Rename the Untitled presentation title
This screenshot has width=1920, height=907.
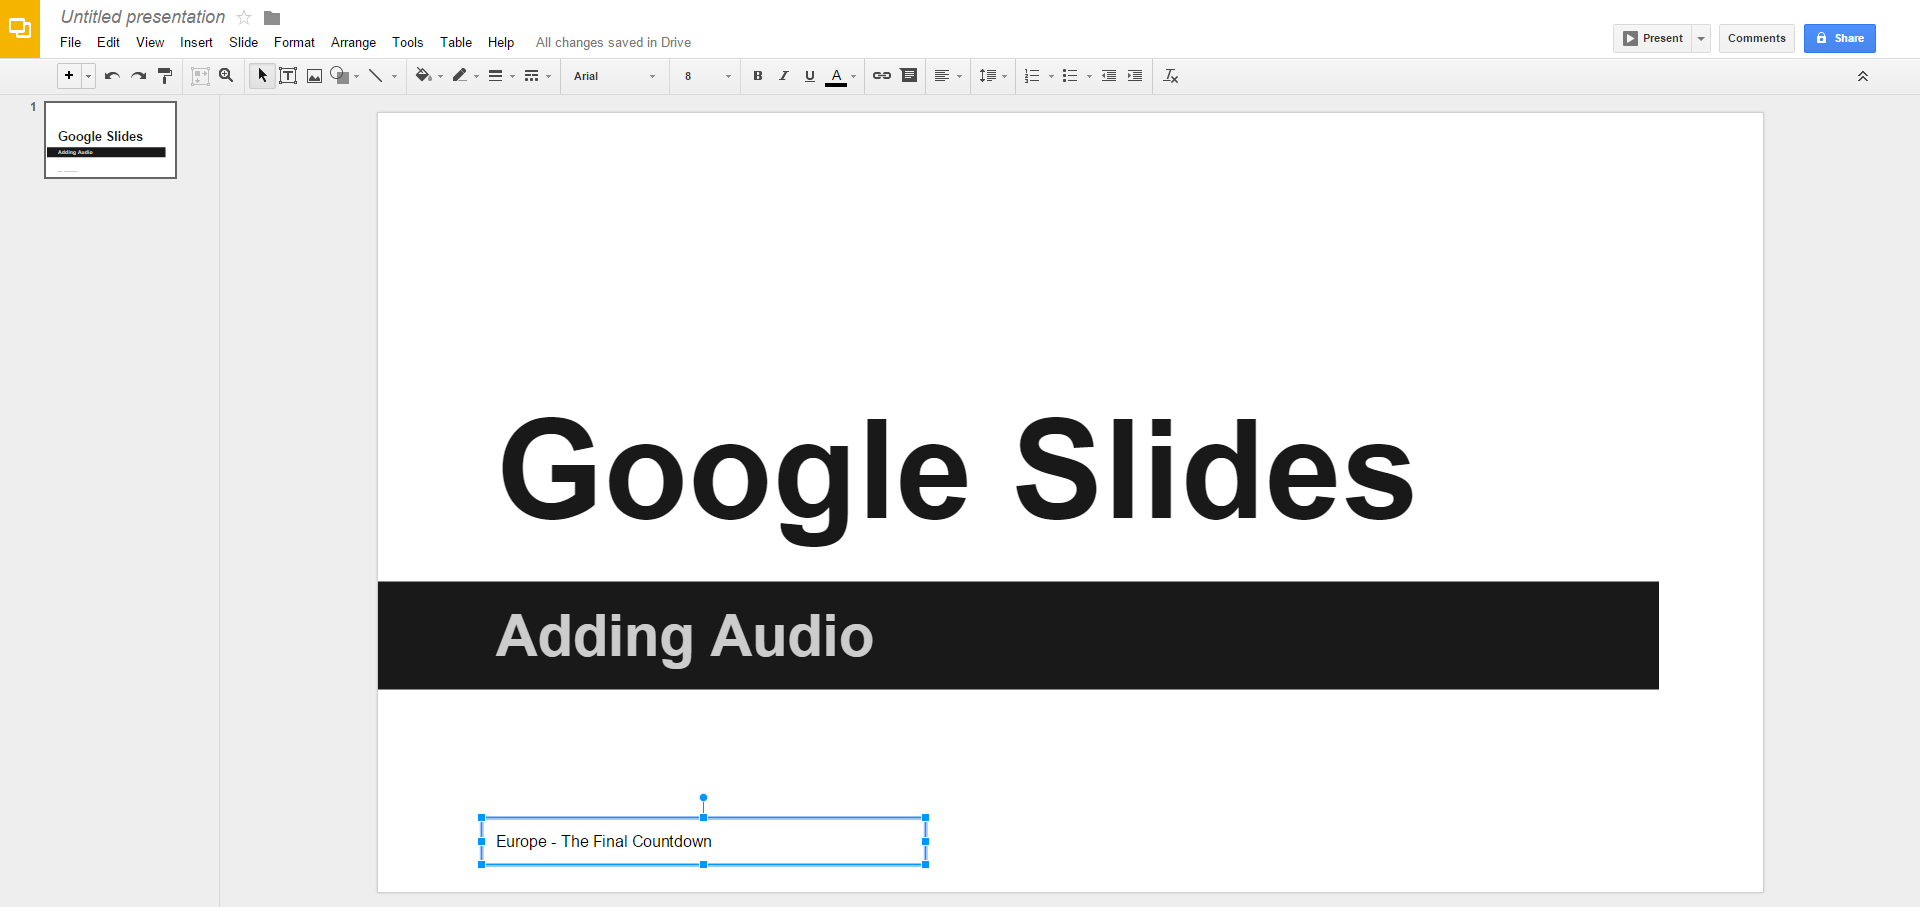pyautogui.click(x=143, y=17)
